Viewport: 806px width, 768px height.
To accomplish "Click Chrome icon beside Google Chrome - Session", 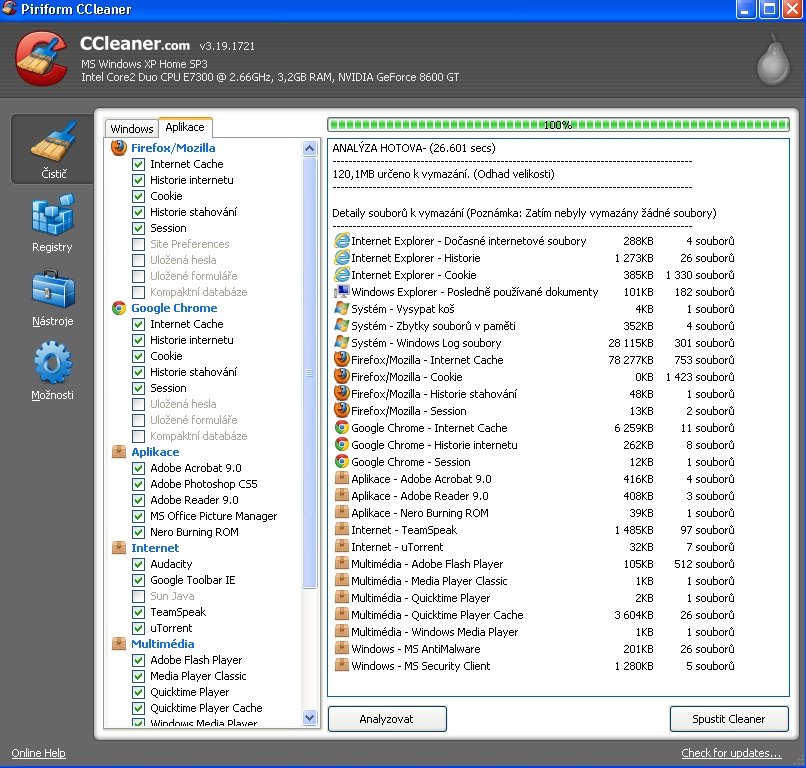I will click(341, 461).
